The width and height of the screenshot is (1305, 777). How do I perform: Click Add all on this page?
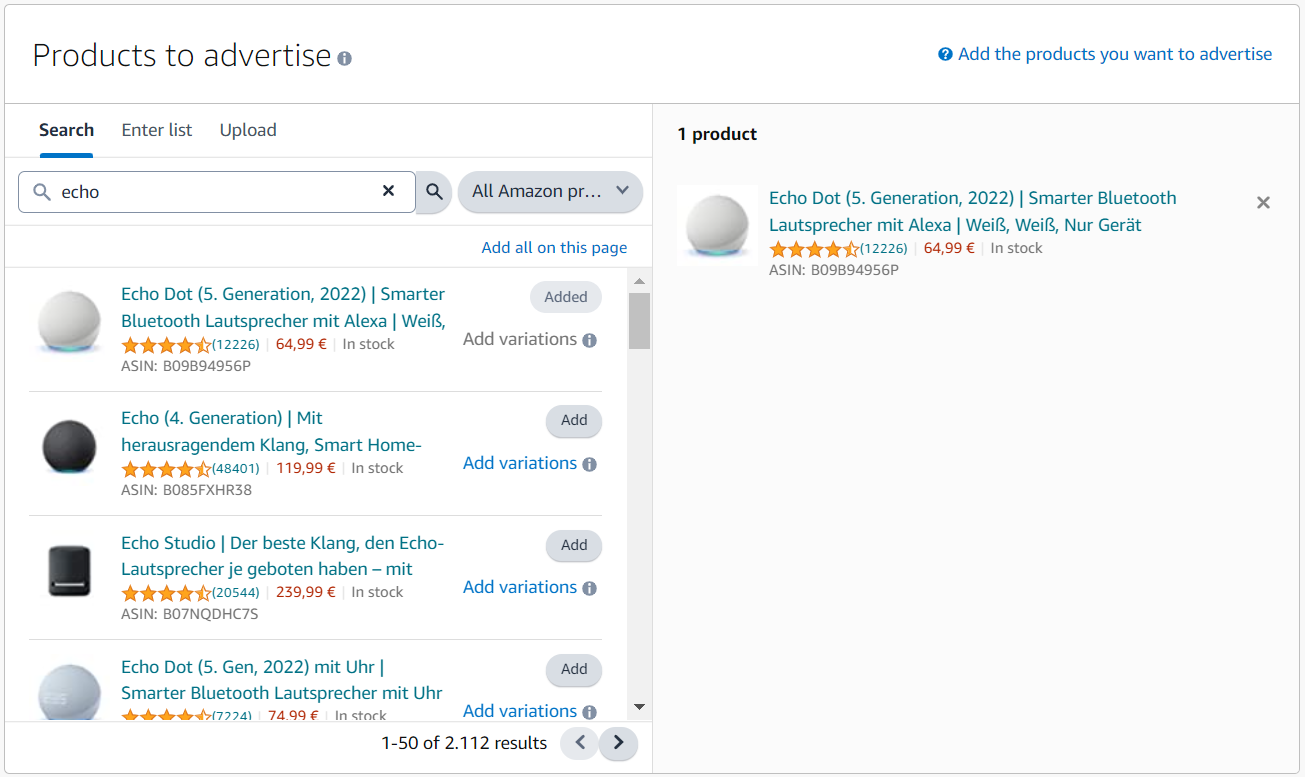[554, 248]
